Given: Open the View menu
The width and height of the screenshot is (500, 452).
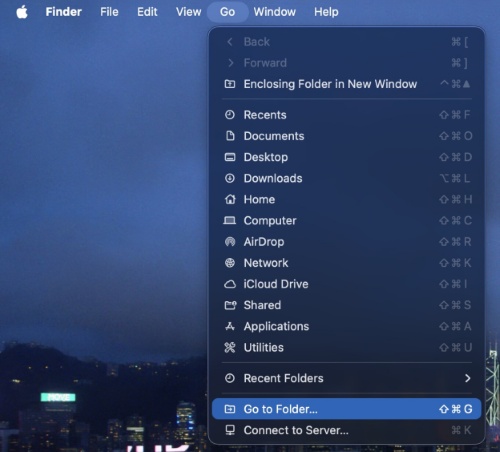Looking at the screenshot, I should pyautogui.click(x=188, y=12).
